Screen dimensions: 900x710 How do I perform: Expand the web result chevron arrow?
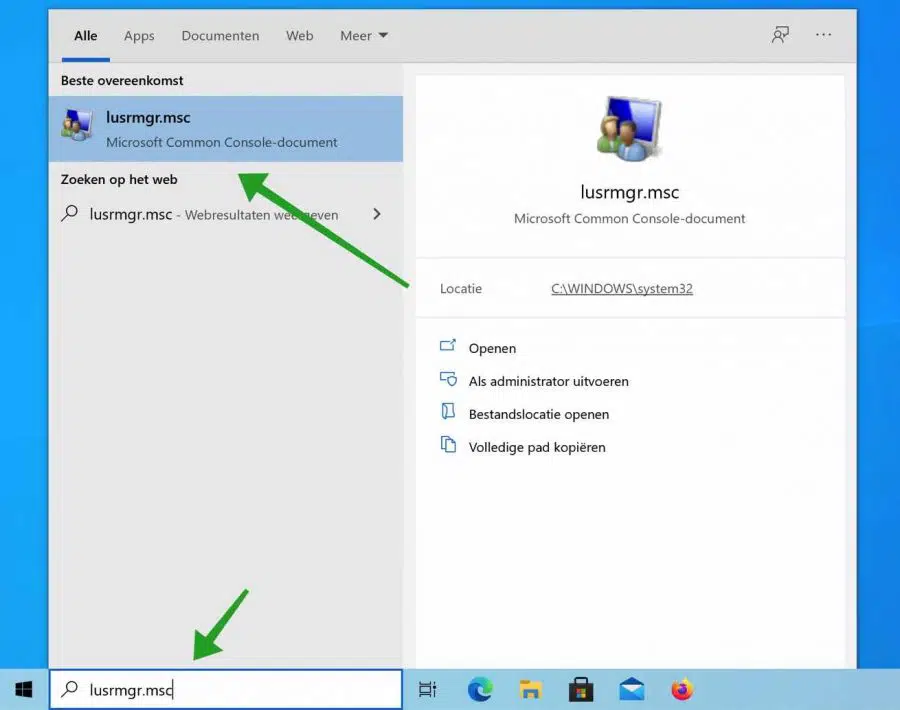point(377,214)
